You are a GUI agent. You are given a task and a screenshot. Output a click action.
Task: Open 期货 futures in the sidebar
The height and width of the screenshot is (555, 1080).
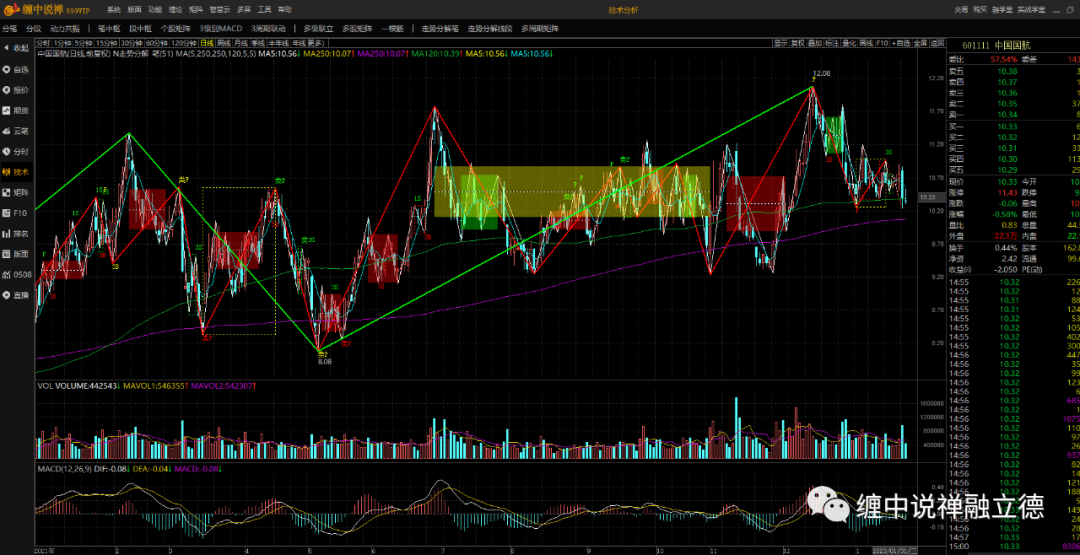click(x=17, y=110)
